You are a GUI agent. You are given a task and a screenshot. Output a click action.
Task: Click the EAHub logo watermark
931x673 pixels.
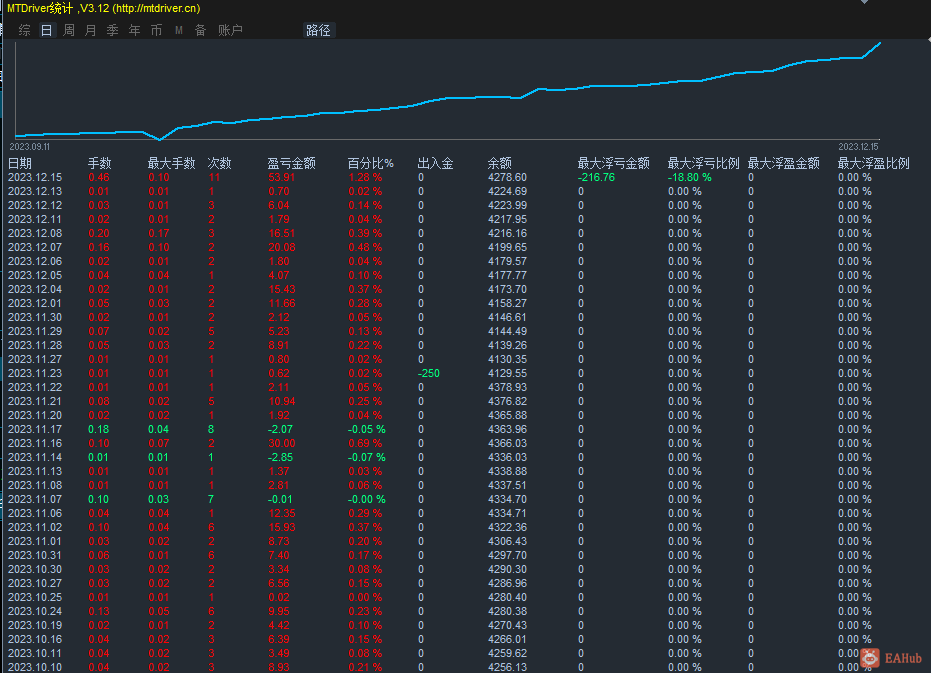pyautogui.click(x=882, y=657)
